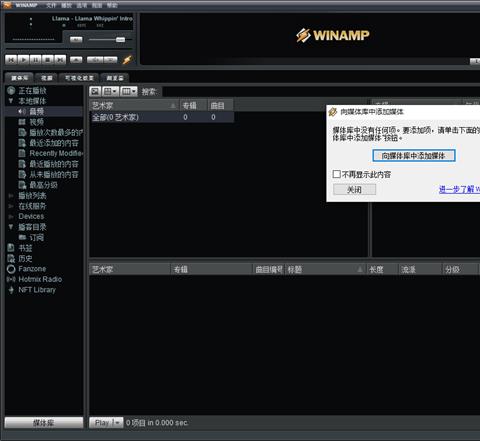
Task: Switch to the 可视化效果 tab
Action: (x=79, y=78)
